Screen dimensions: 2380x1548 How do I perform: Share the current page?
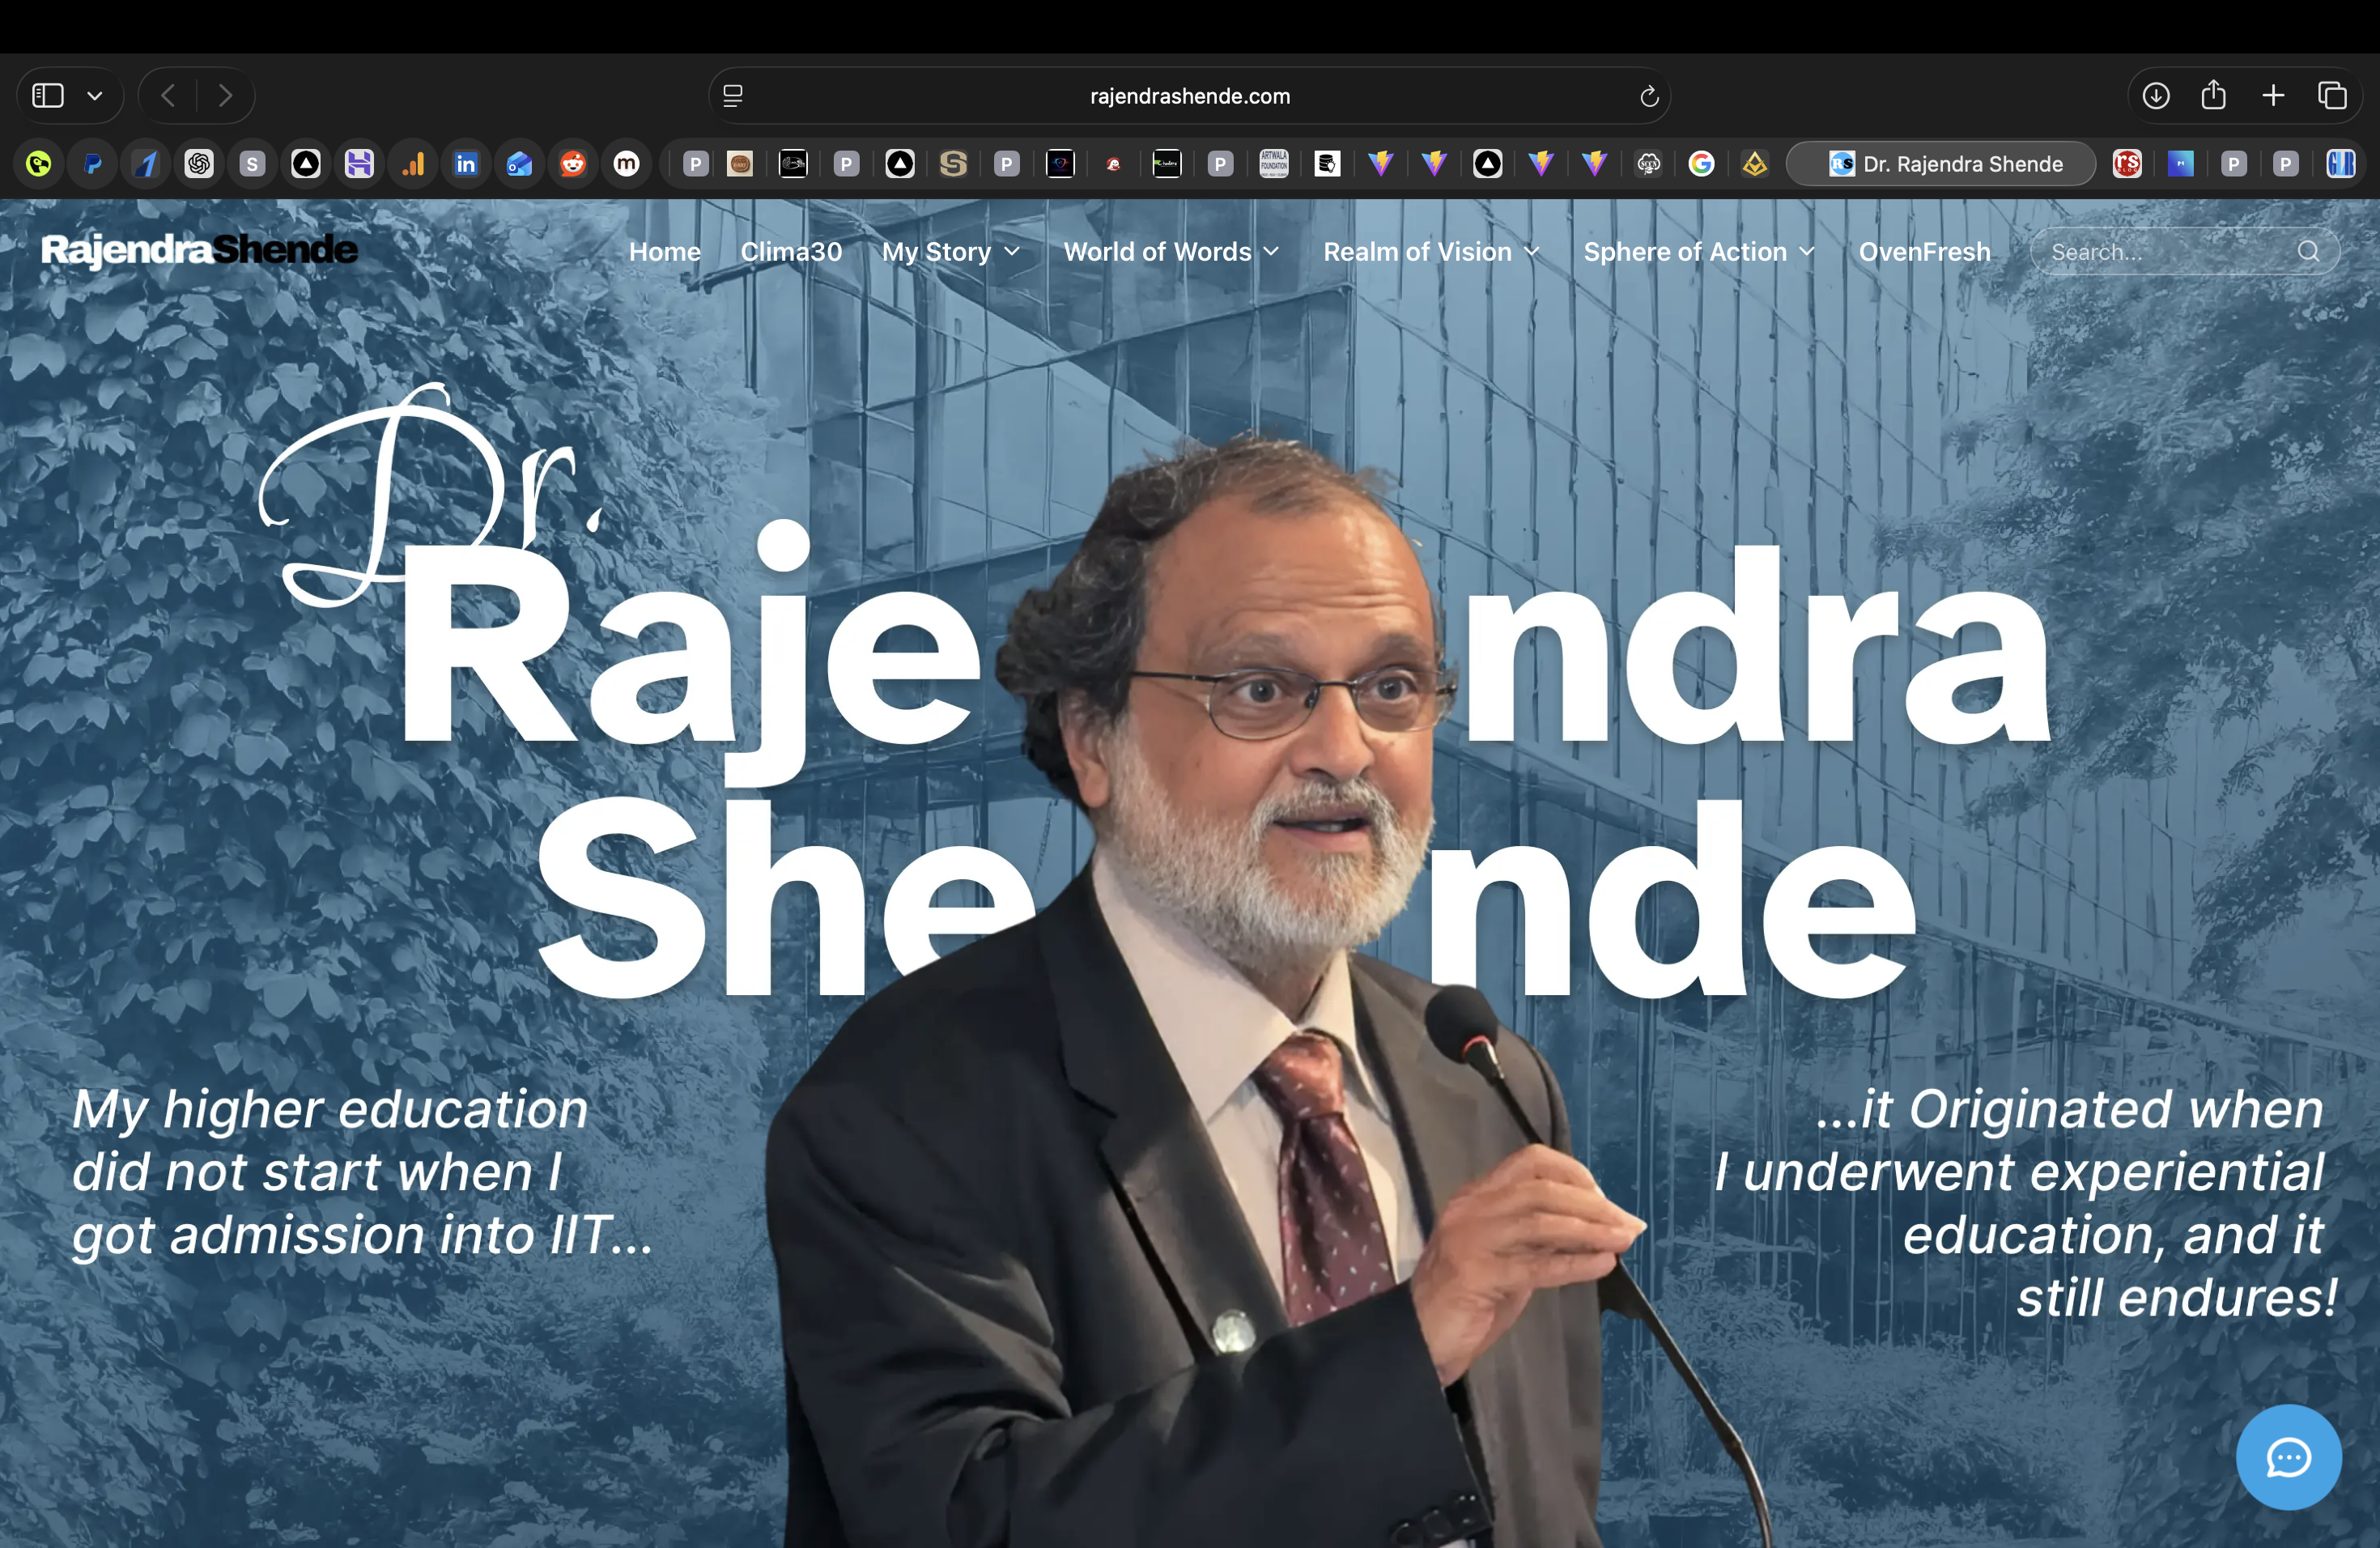(x=2213, y=95)
